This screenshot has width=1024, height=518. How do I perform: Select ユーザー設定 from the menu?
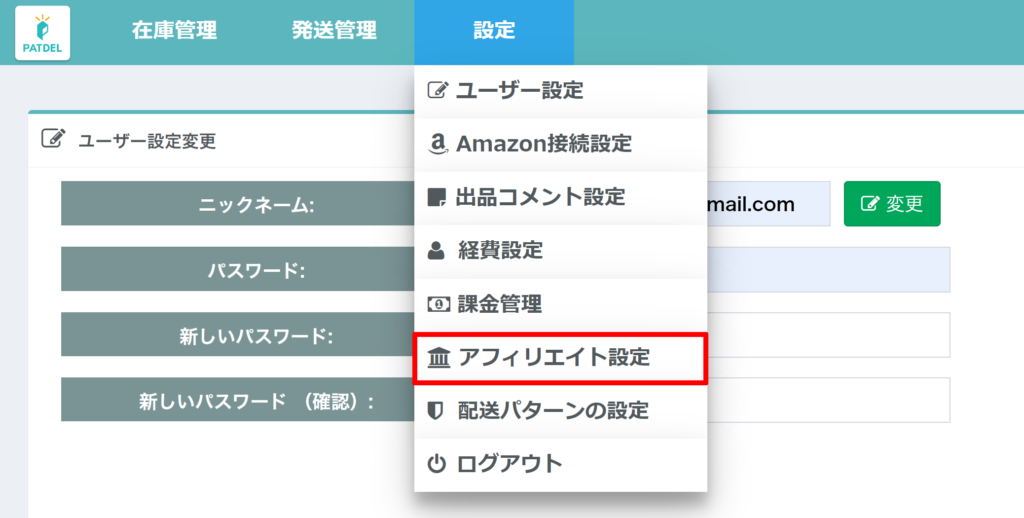point(519,90)
